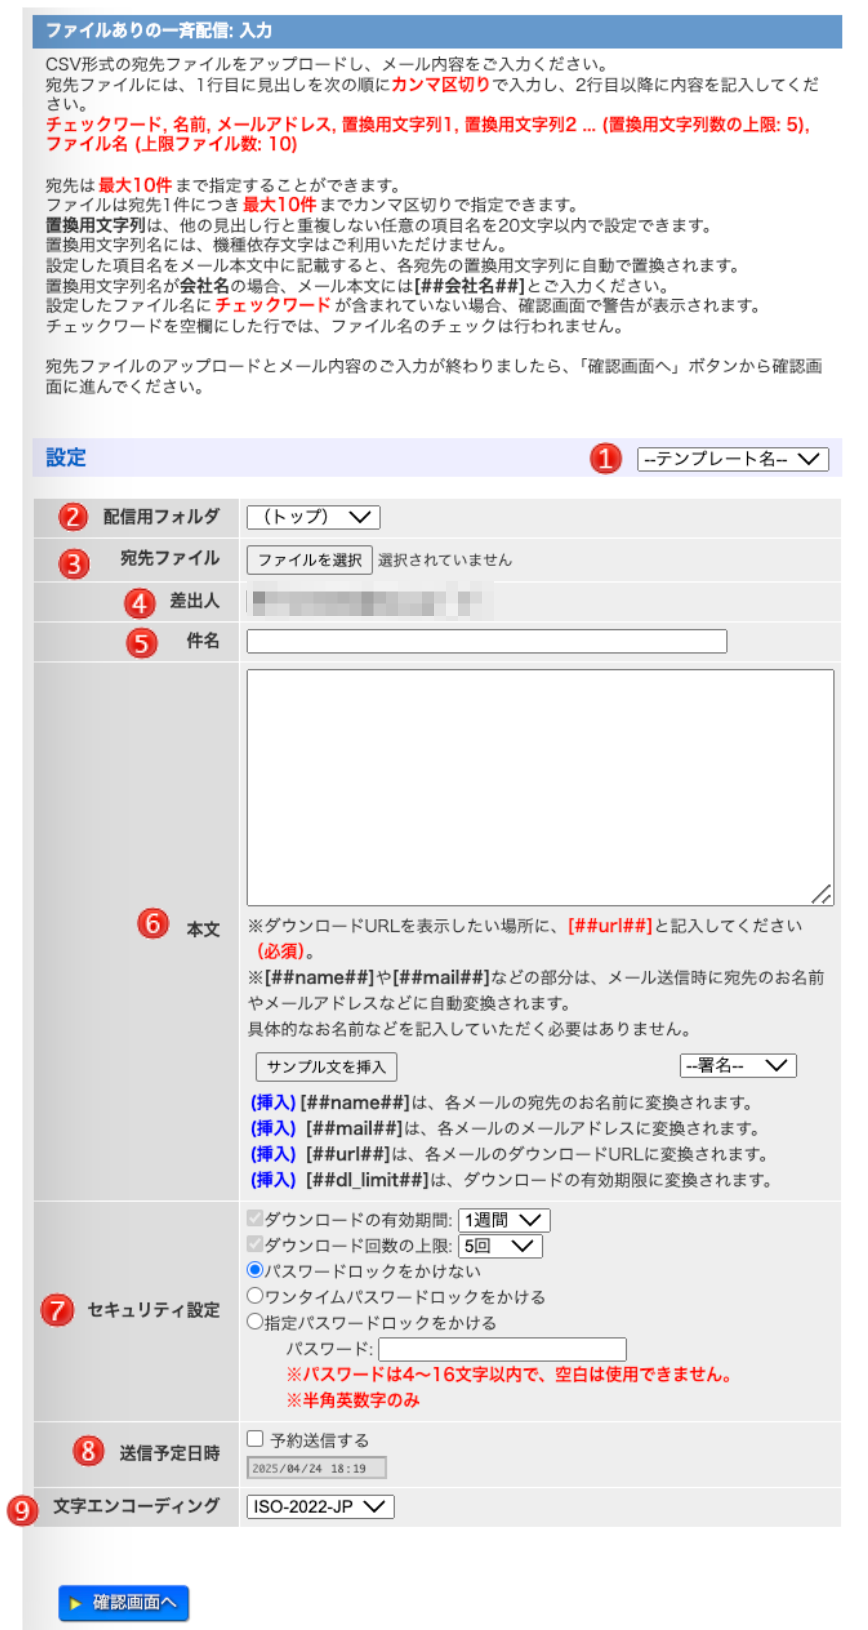Viewport: 868px width, 1630px height.
Task: Toggle the ダウンロード回数の上限 checkbox
Action: pyautogui.click(x=255, y=1244)
